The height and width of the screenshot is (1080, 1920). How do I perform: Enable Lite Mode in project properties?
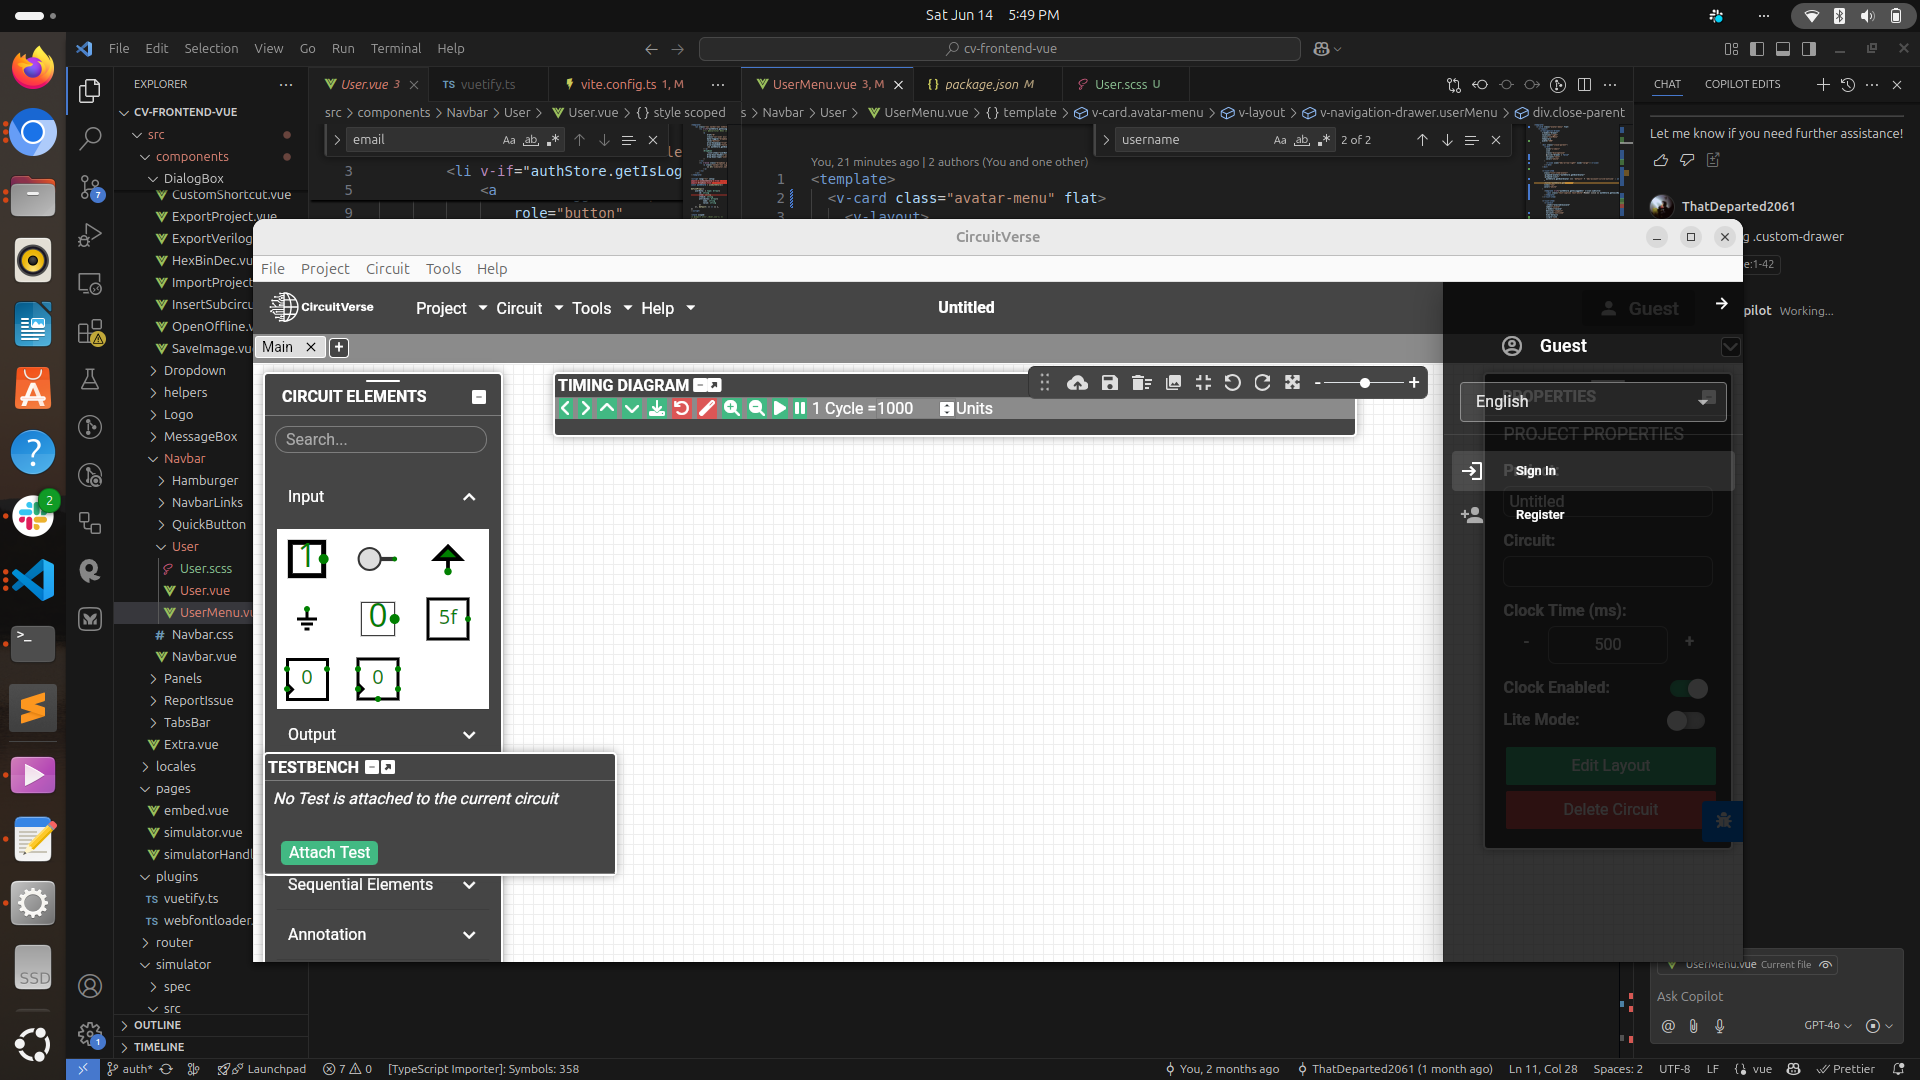pos(1686,720)
